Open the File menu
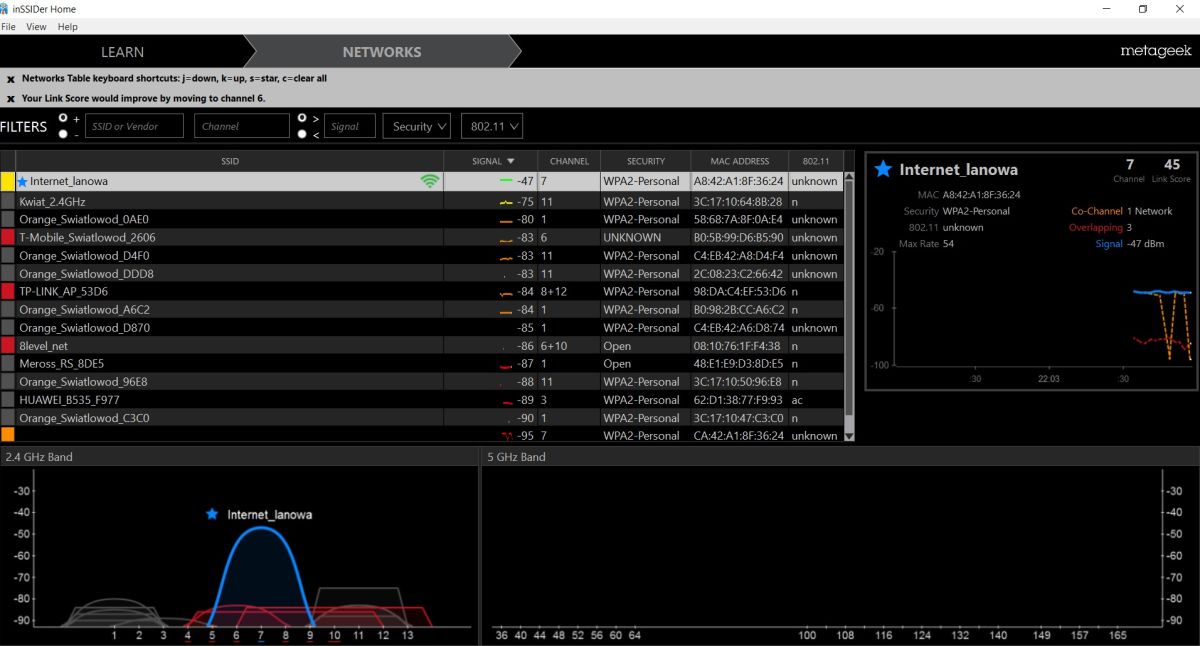This screenshot has height=646, width=1200. coord(9,27)
